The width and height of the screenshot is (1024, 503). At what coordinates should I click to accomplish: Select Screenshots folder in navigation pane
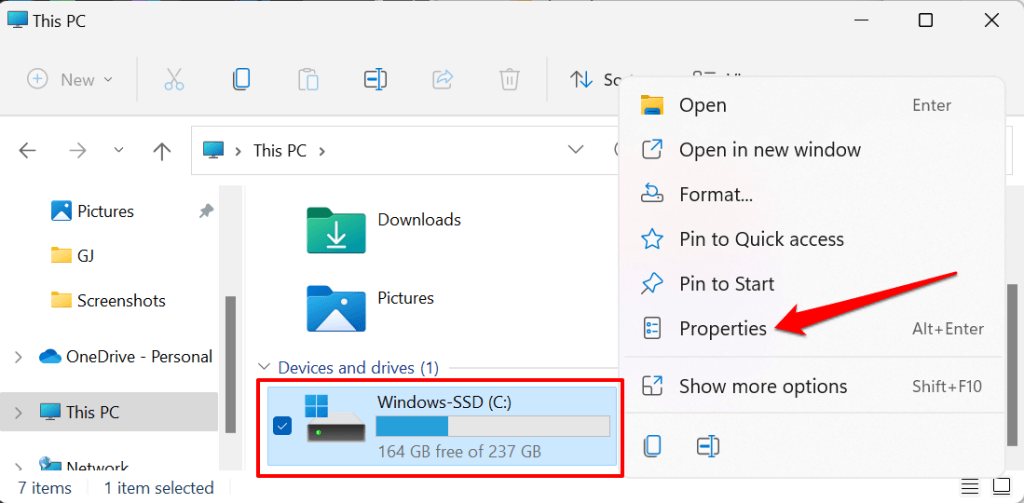(x=121, y=301)
